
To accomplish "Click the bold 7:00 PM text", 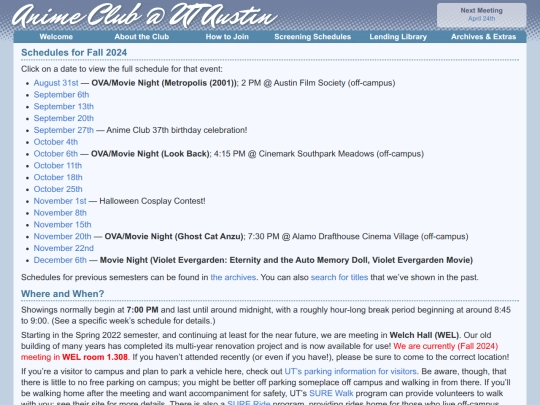I will 142,310.
